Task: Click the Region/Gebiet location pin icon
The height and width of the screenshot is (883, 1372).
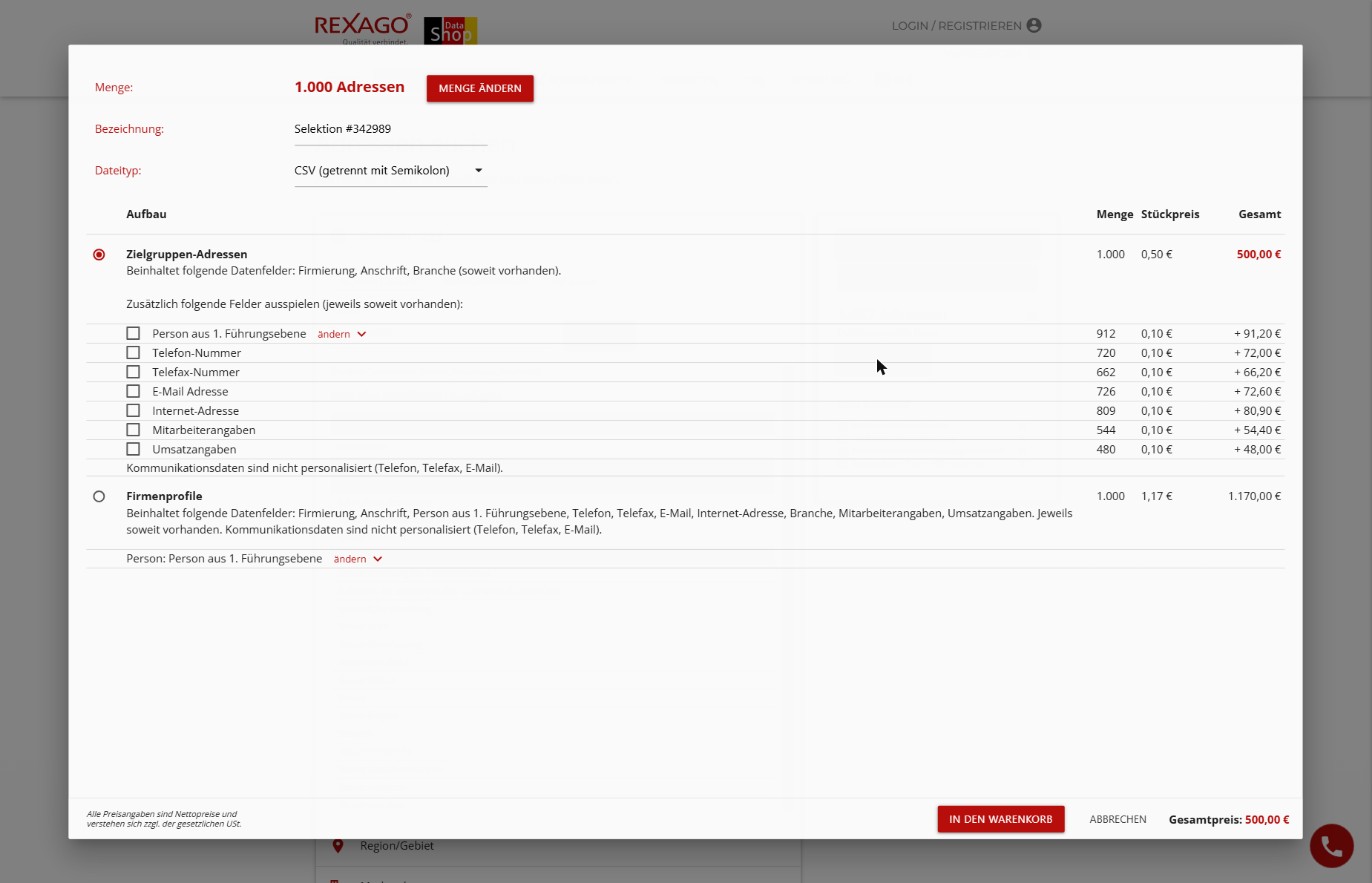Action: click(x=338, y=846)
